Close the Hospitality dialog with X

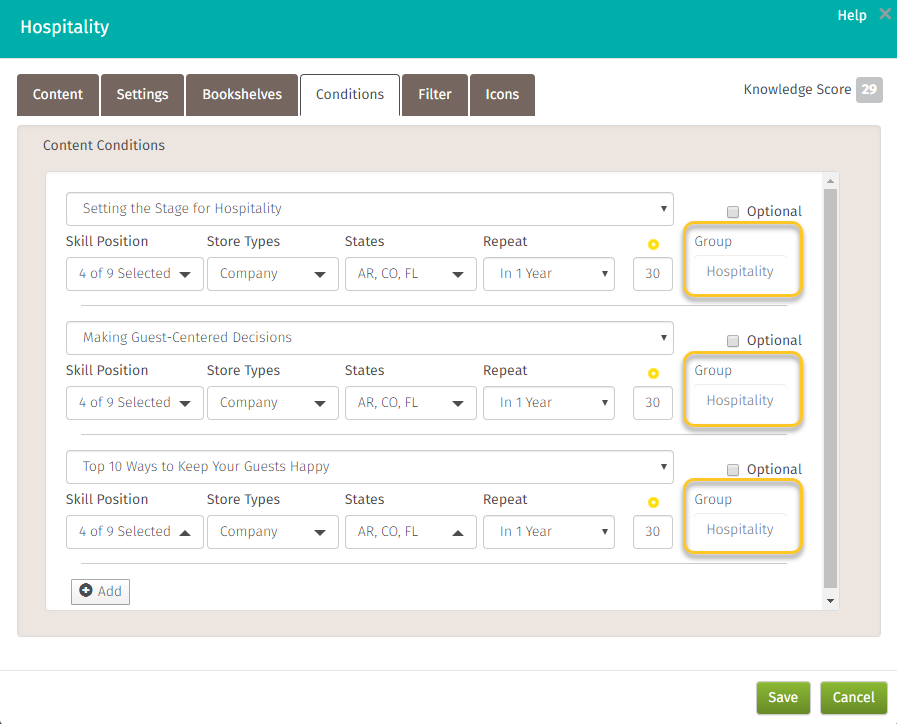[885, 14]
